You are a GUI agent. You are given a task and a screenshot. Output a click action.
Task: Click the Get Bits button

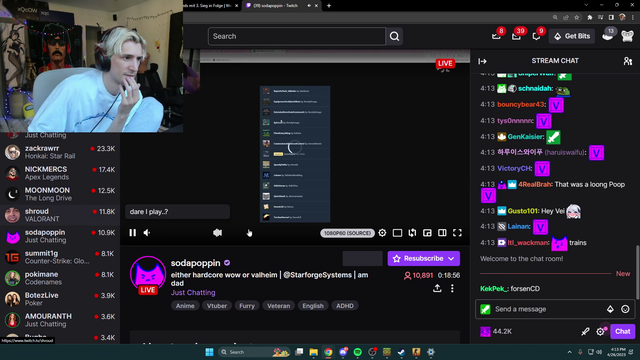click(572, 36)
